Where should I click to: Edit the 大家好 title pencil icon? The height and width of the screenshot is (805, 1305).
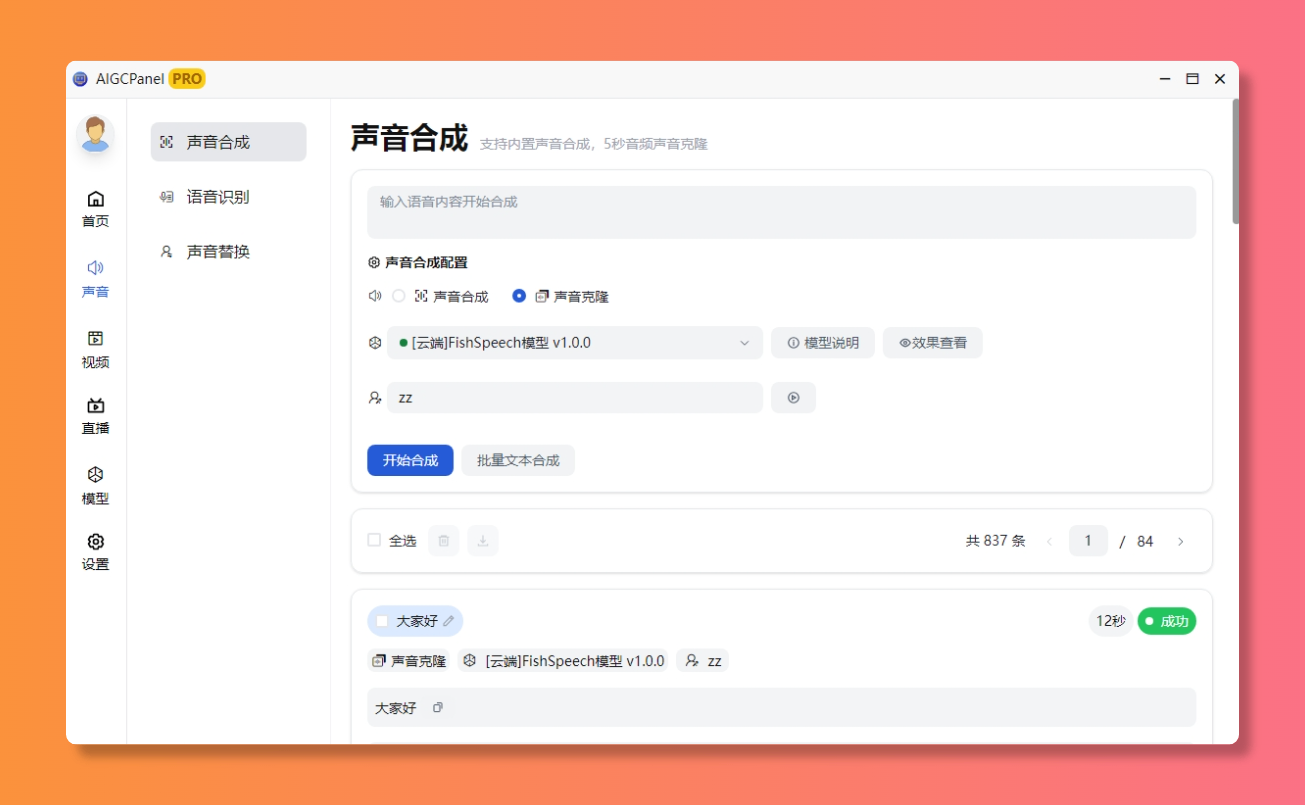pyautogui.click(x=448, y=621)
